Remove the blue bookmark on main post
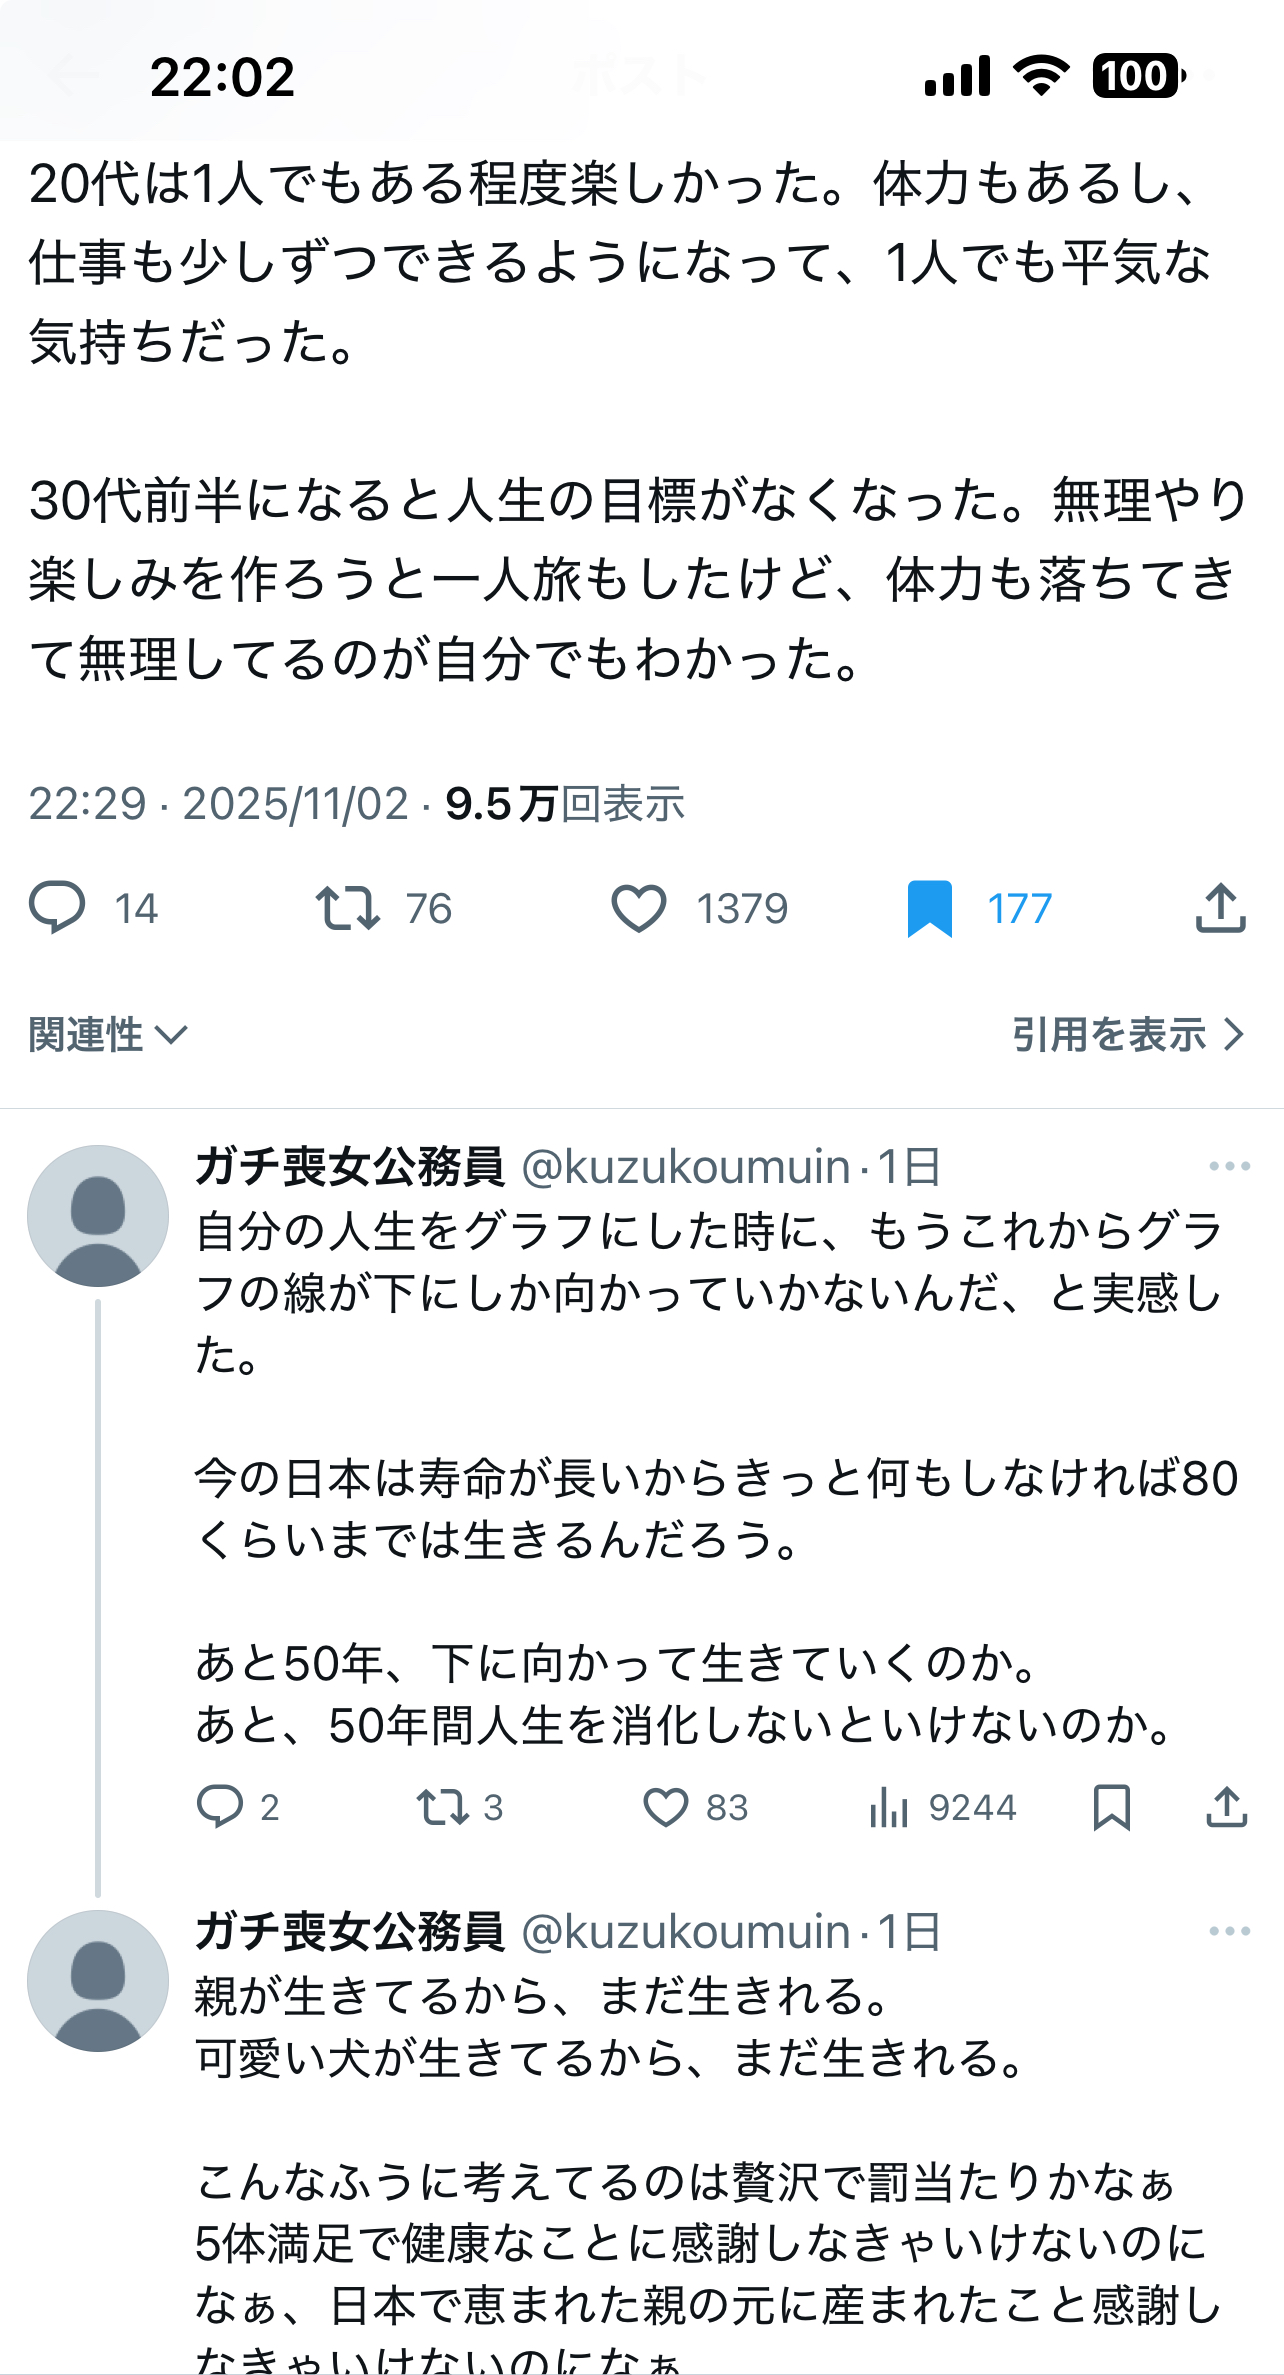Viewport: 1284px width, 2375px height. coord(929,908)
